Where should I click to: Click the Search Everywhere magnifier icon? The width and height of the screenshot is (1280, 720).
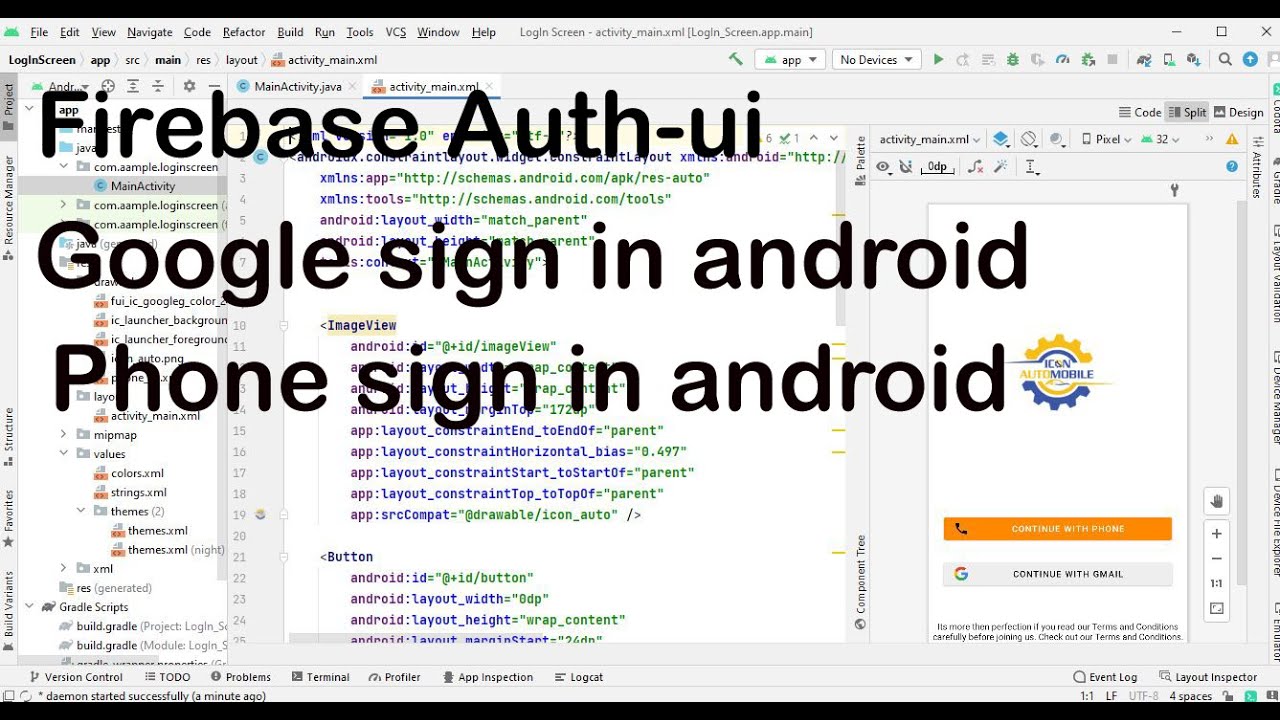(1225, 59)
